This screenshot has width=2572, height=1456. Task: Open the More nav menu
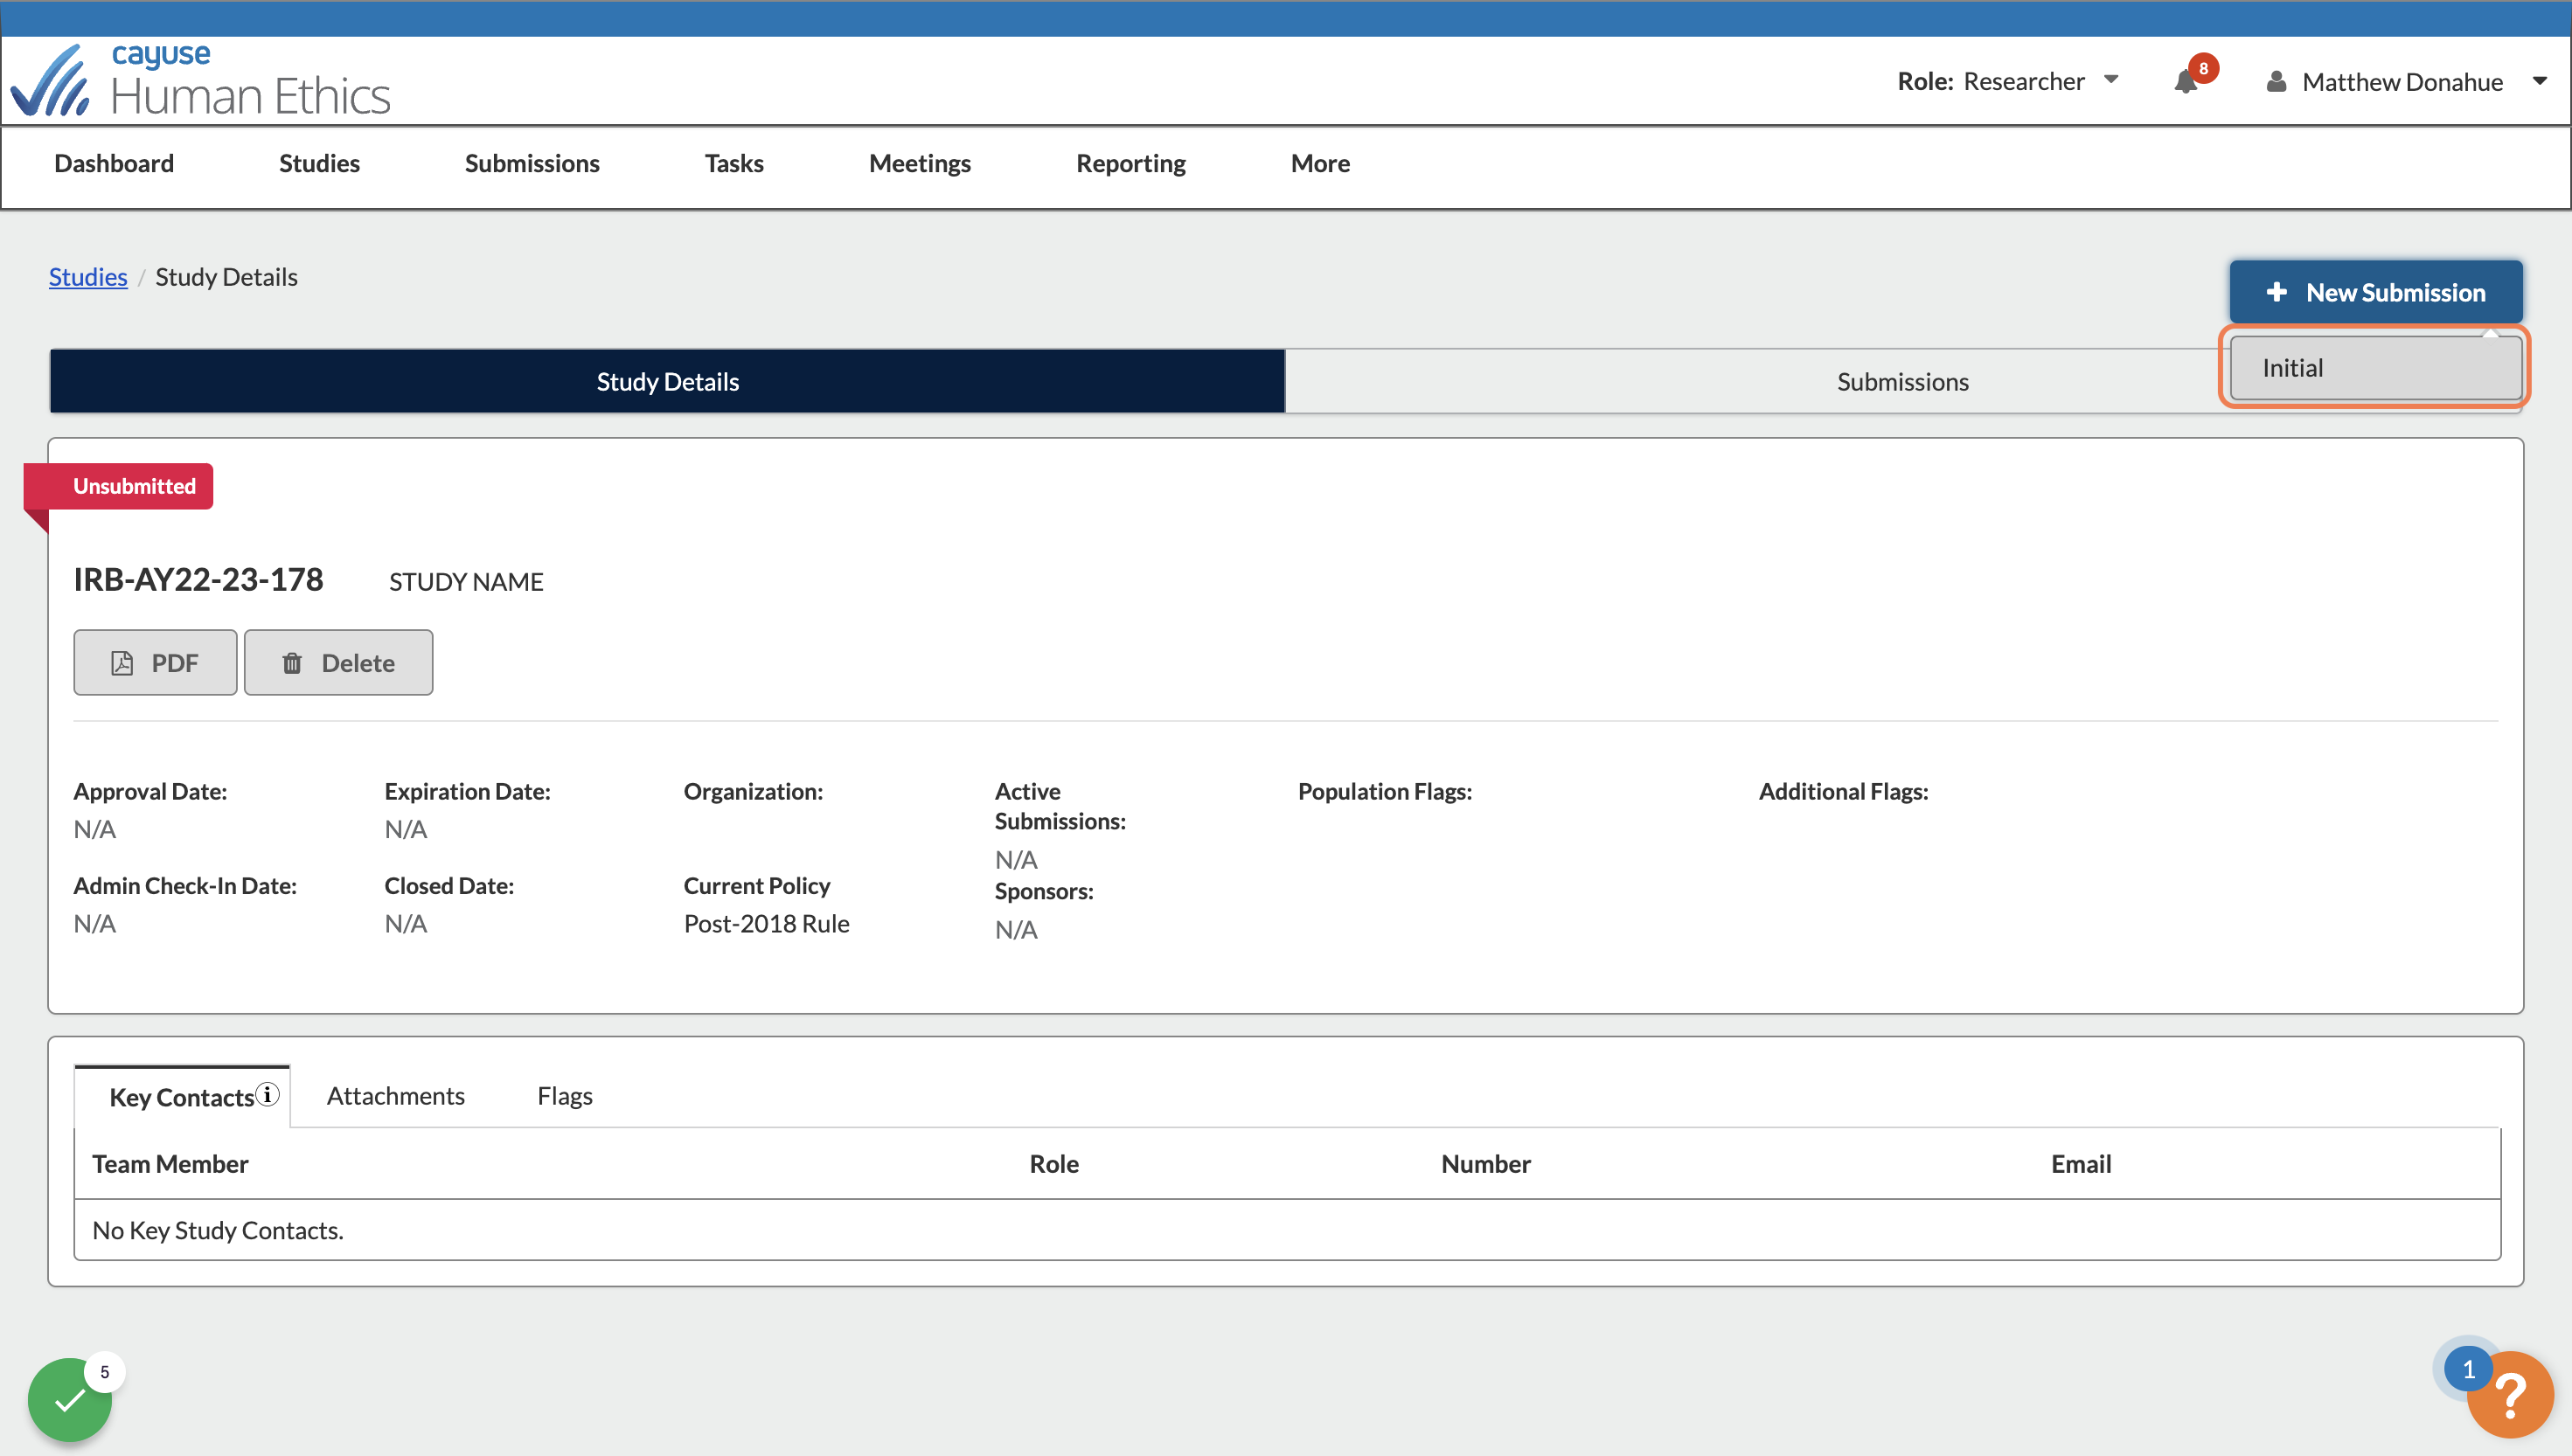[1320, 163]
